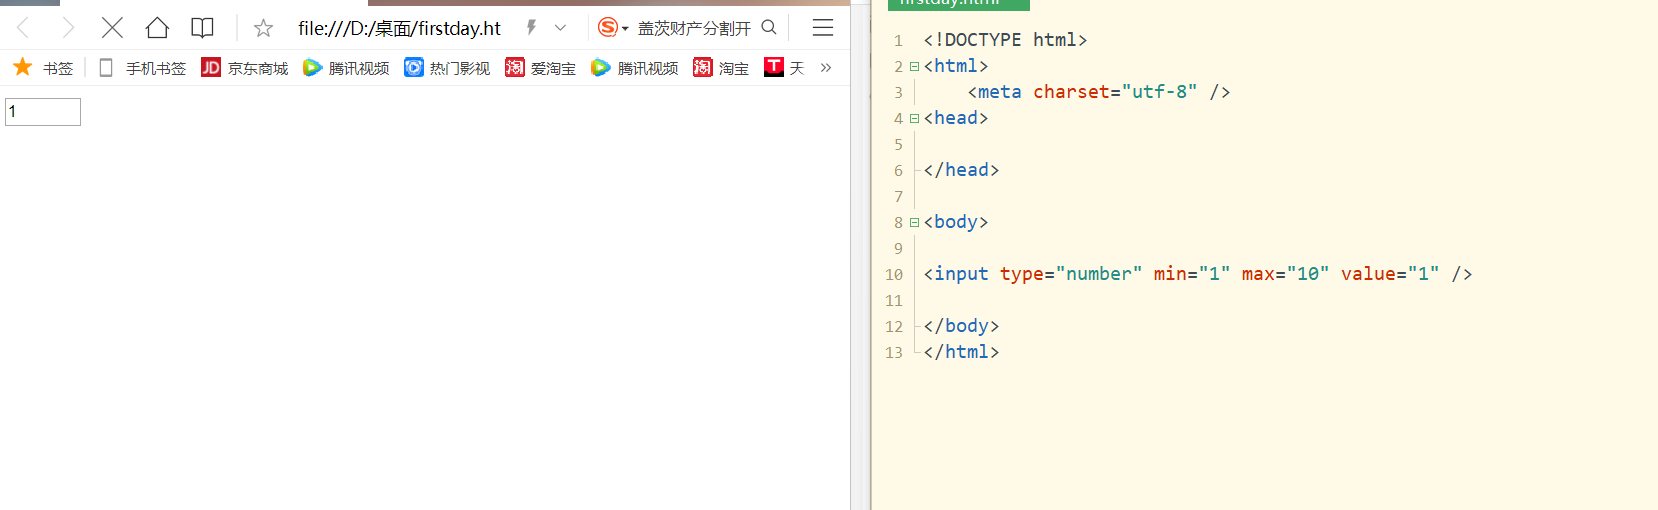Viewport: 1658px width, 510px height.
Task: Open 京东商城 bookmark
Action: [x=245, y=68]
